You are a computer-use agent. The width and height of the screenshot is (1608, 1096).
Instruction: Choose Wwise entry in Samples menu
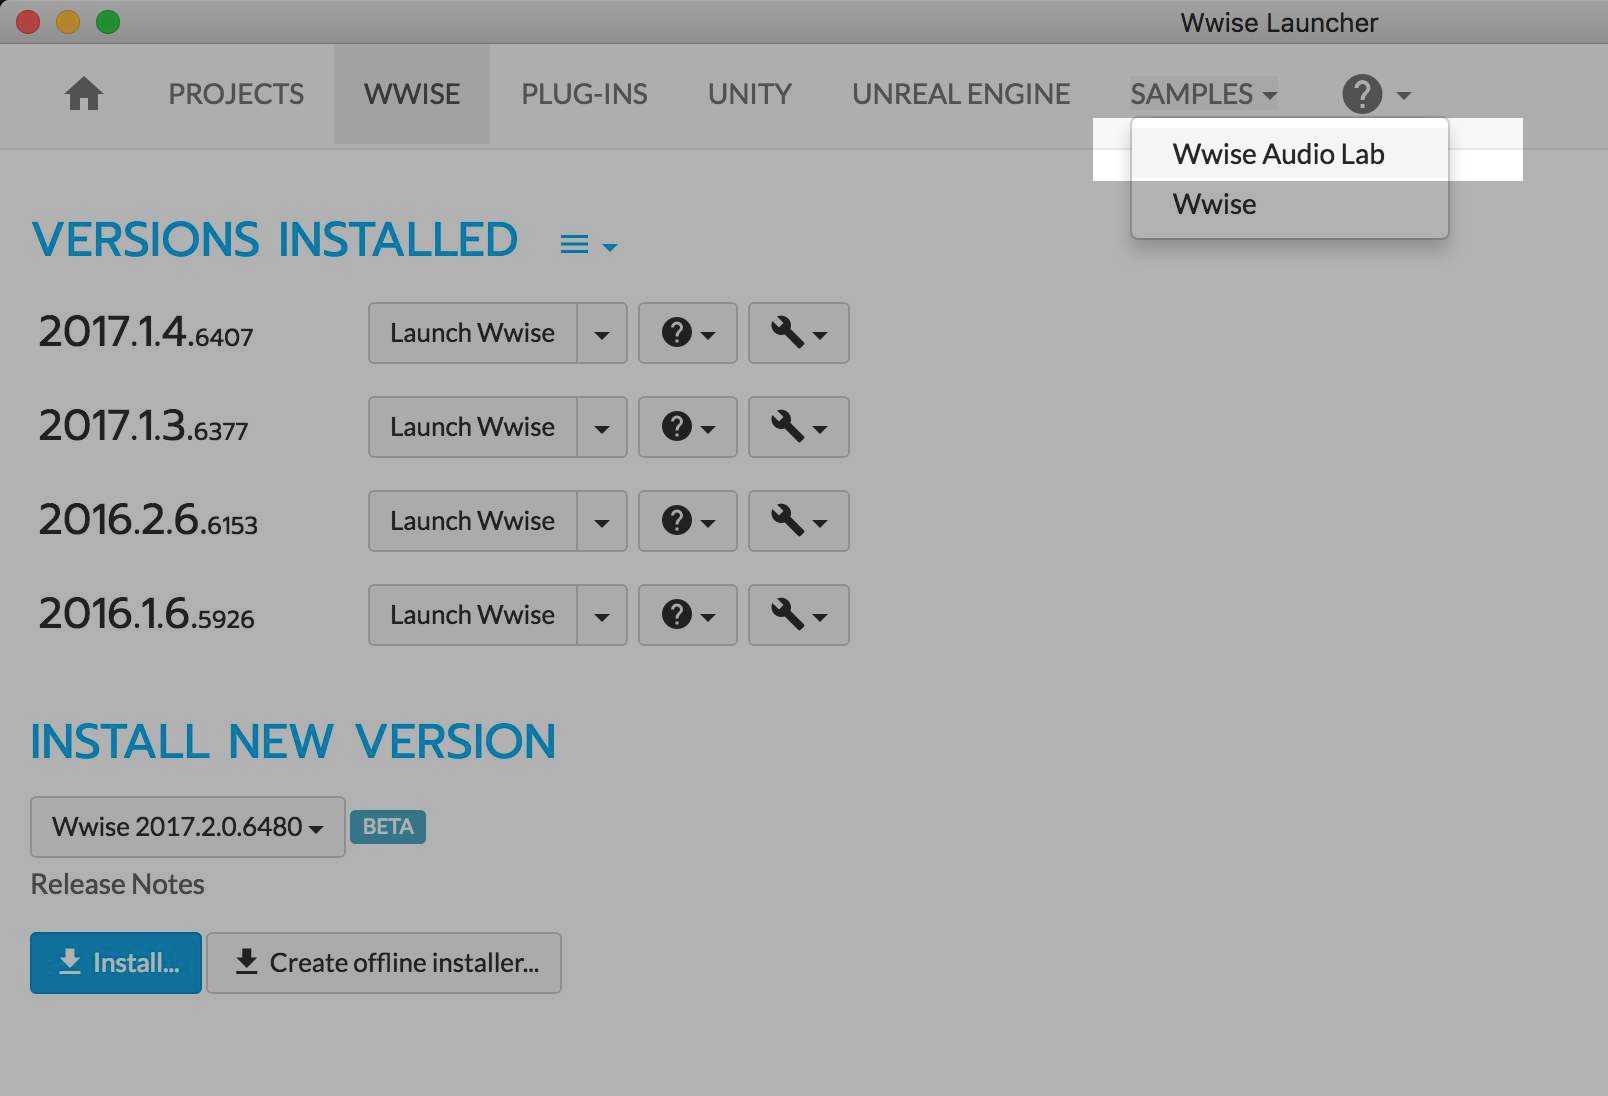click(x=1214, y=205)
